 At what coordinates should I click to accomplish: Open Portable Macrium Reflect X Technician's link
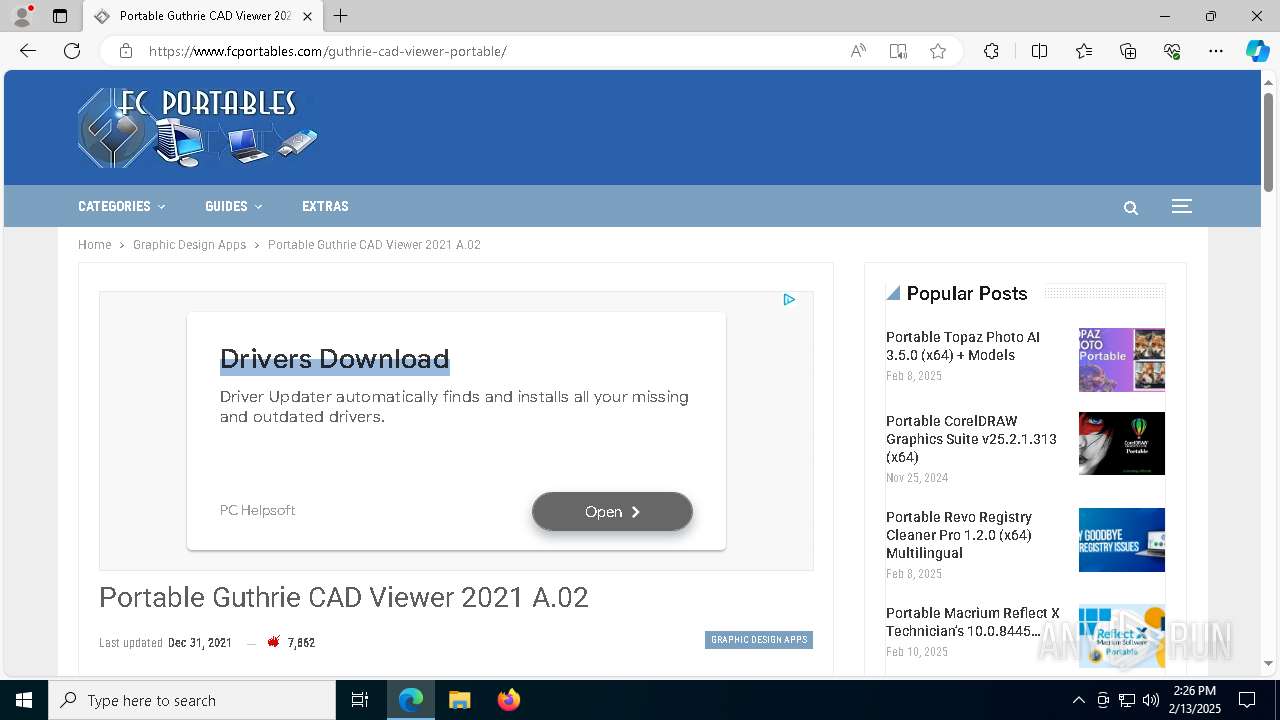click(x=973, y=622)
